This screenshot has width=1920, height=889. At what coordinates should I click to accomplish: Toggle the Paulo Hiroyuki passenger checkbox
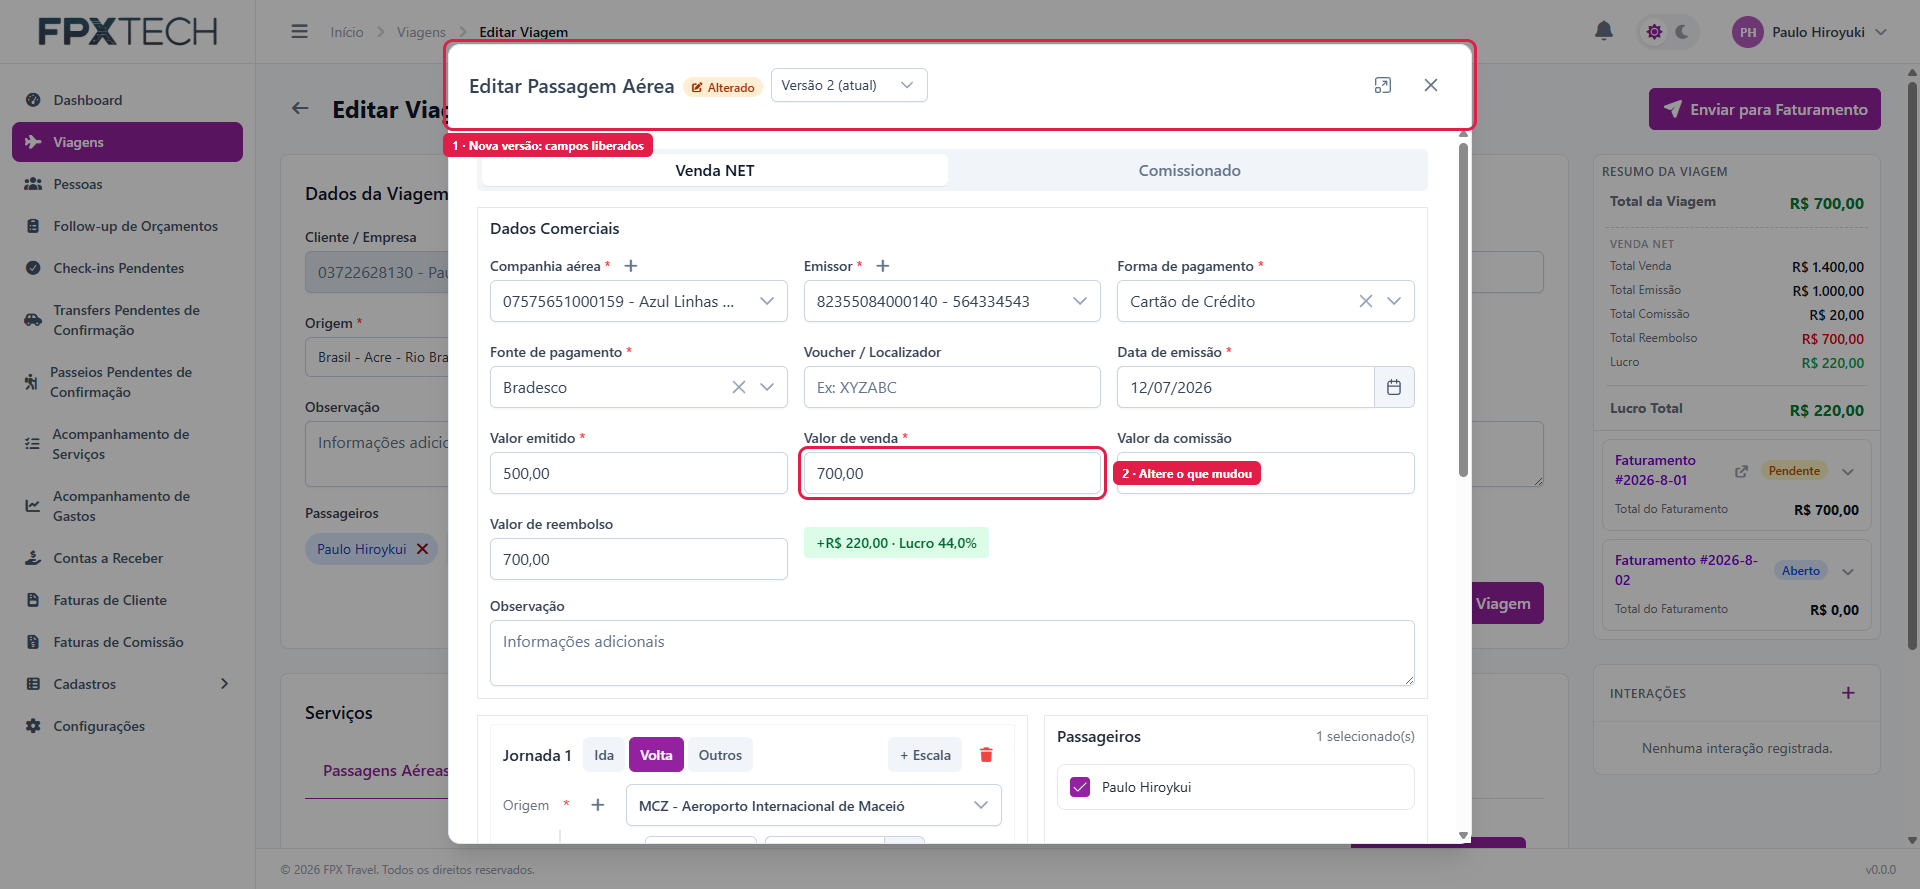(x=1080, y=787)
